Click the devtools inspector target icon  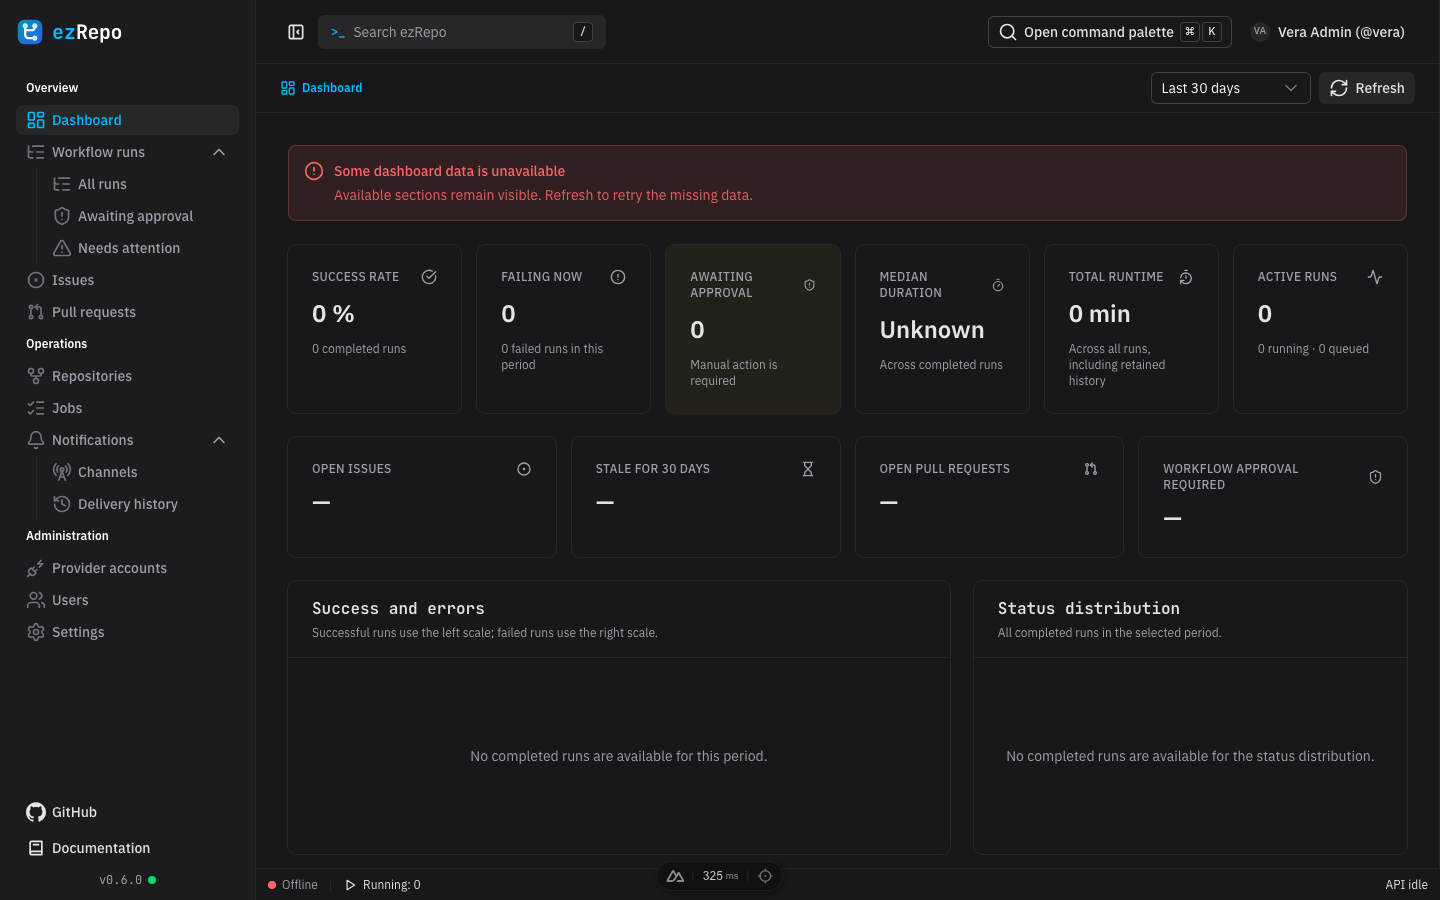(765, 876)
